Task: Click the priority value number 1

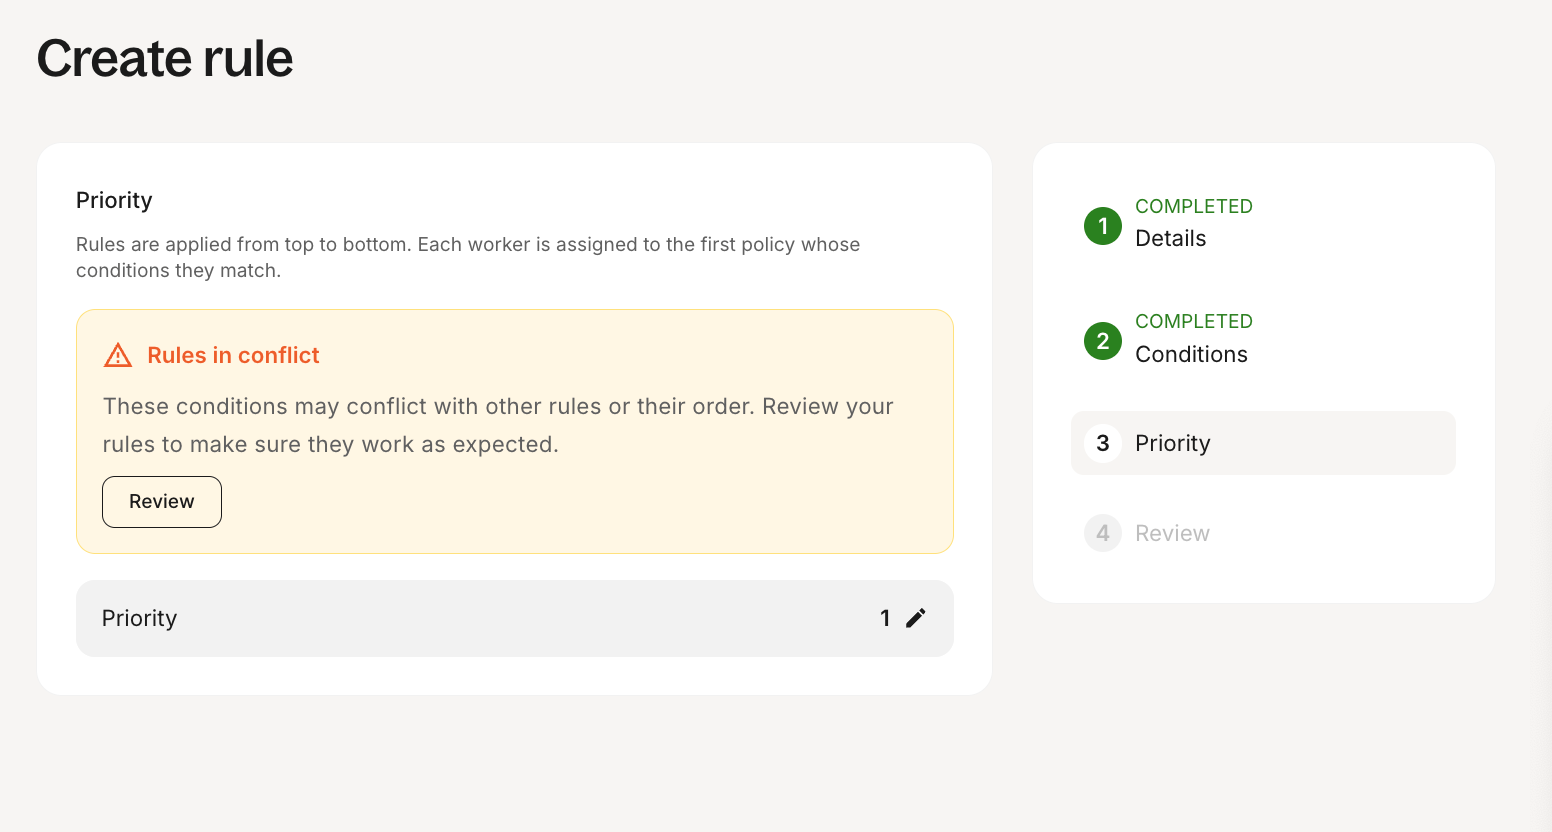Action: (885, 618)
